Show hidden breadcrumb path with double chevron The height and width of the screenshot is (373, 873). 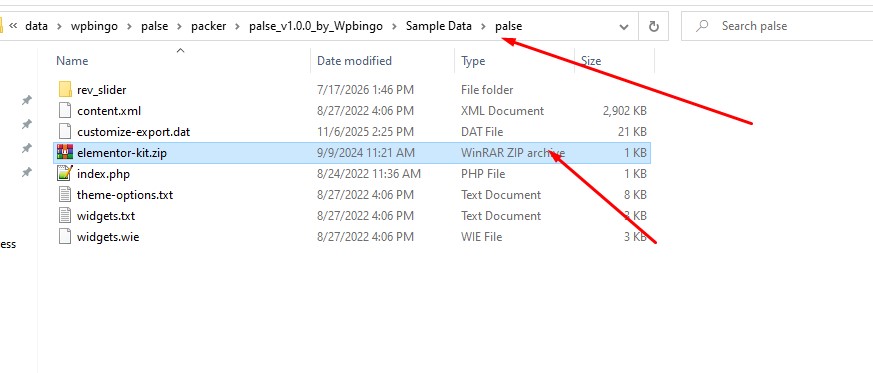coord(13,26)
